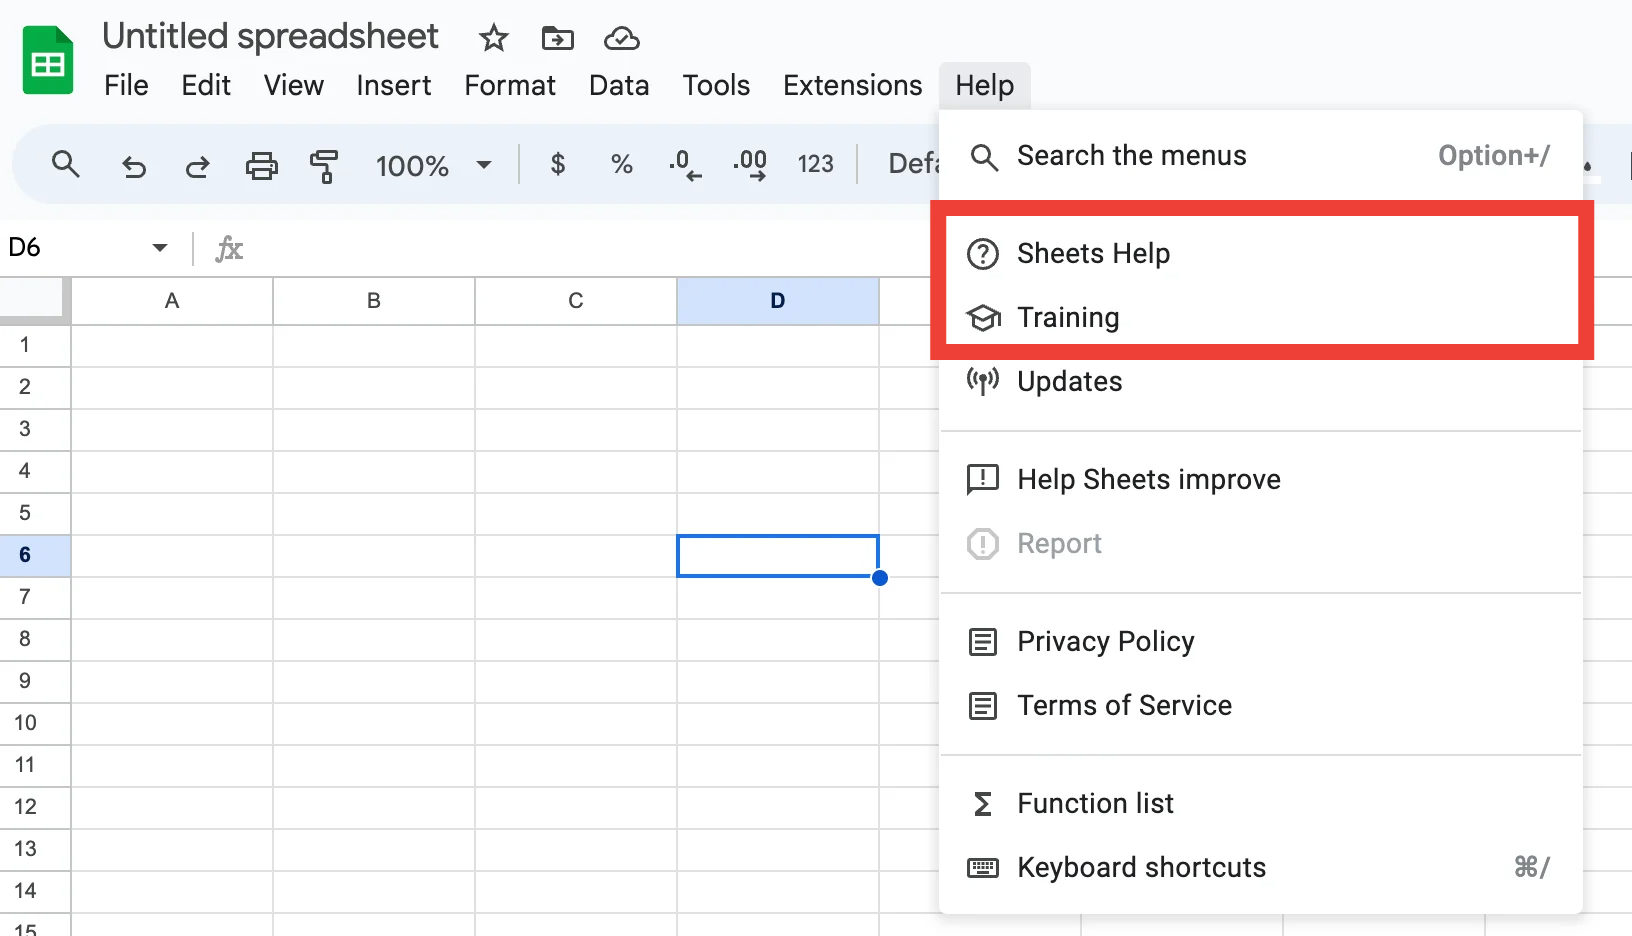Open the Format menu
The height and width of the screenshot is (936, 1632).
click(x=510, y=86)
